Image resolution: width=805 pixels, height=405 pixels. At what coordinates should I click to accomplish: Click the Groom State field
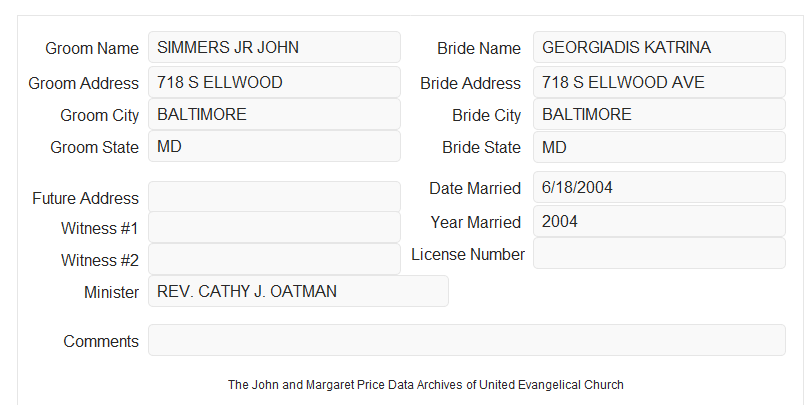tap(274, 146)
